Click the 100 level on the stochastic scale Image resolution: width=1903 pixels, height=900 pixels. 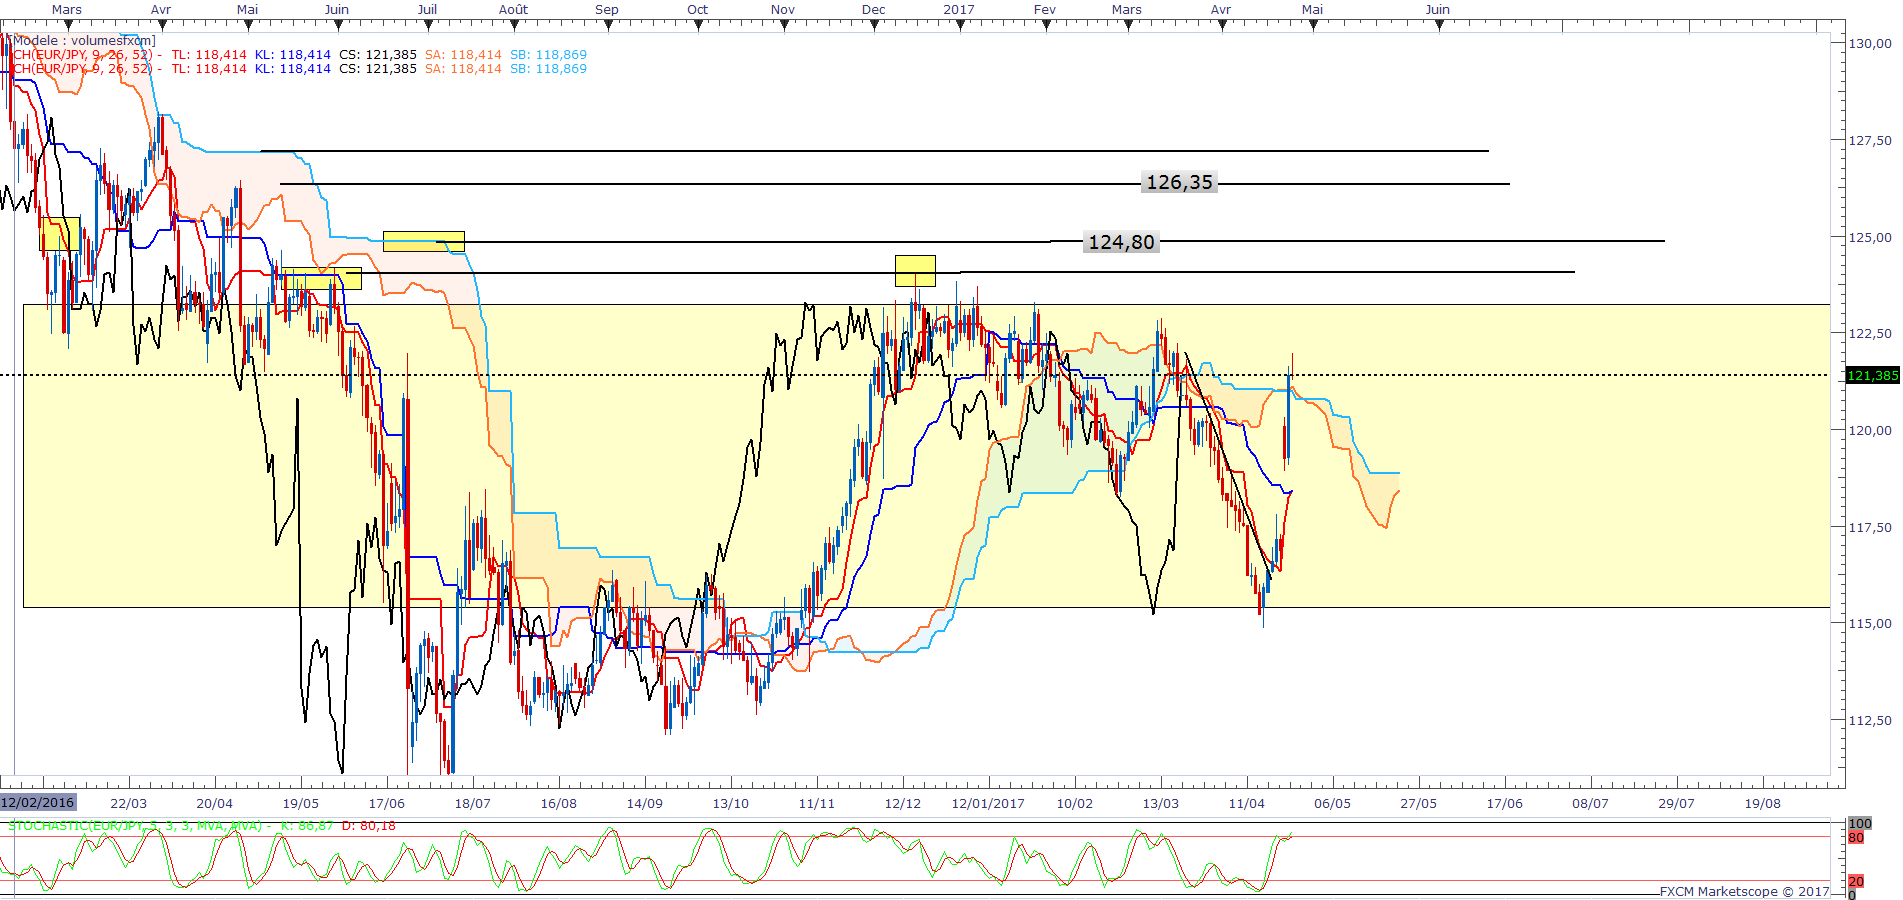pyautogui.click(x=1859, y=824)
